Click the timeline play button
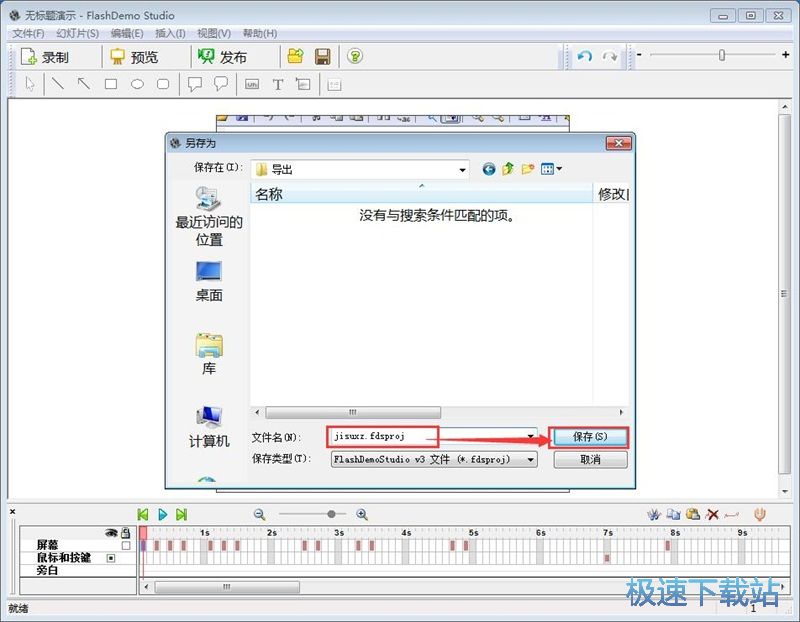 tap(162, 514)
